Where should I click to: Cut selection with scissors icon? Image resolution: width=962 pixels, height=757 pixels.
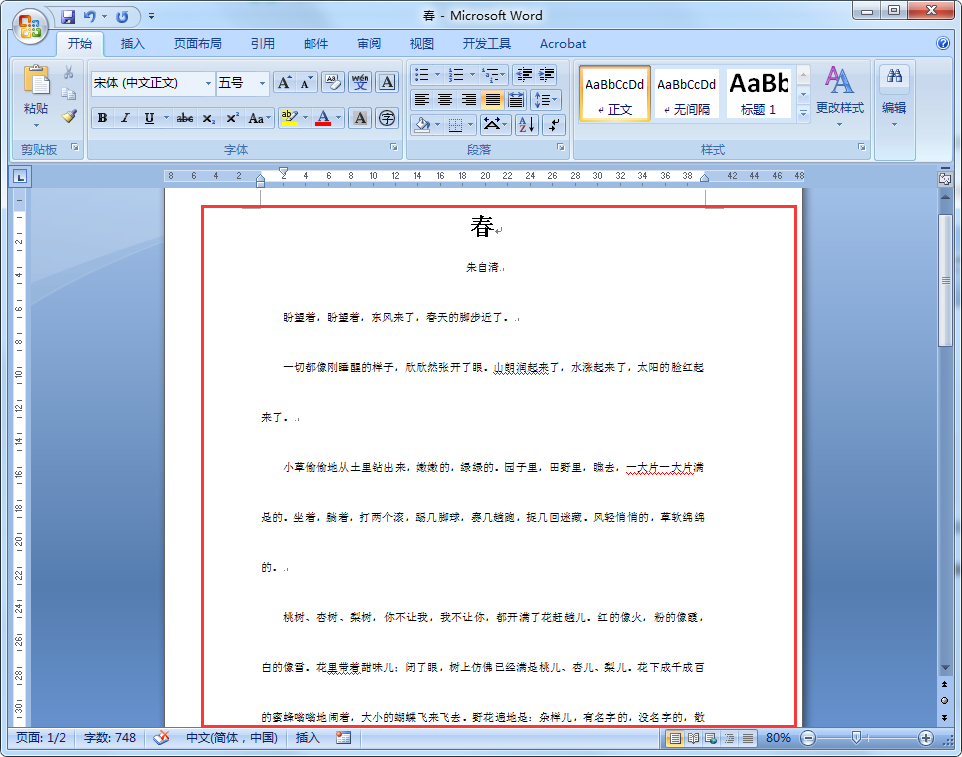point(69,72)
